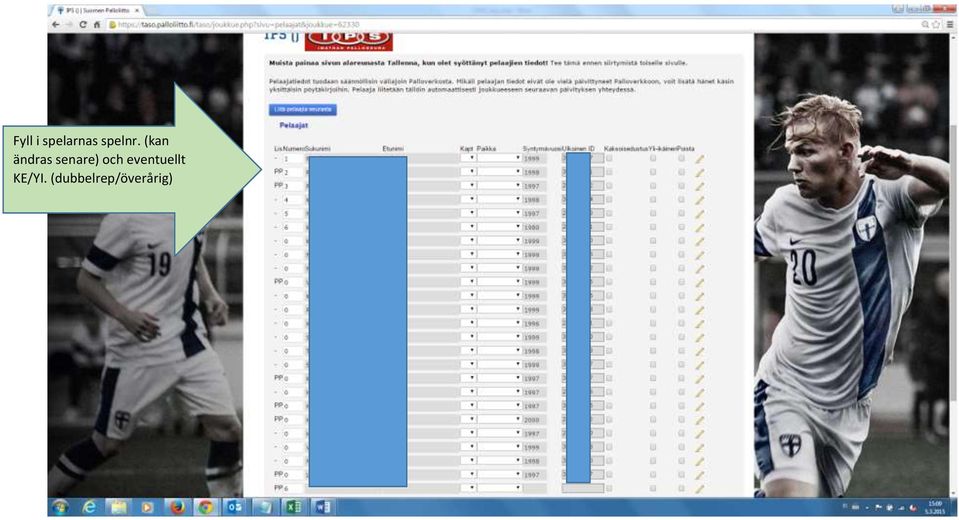
Task: Open Word from the Windows taskbar
Action: click(x=323, y=507)
